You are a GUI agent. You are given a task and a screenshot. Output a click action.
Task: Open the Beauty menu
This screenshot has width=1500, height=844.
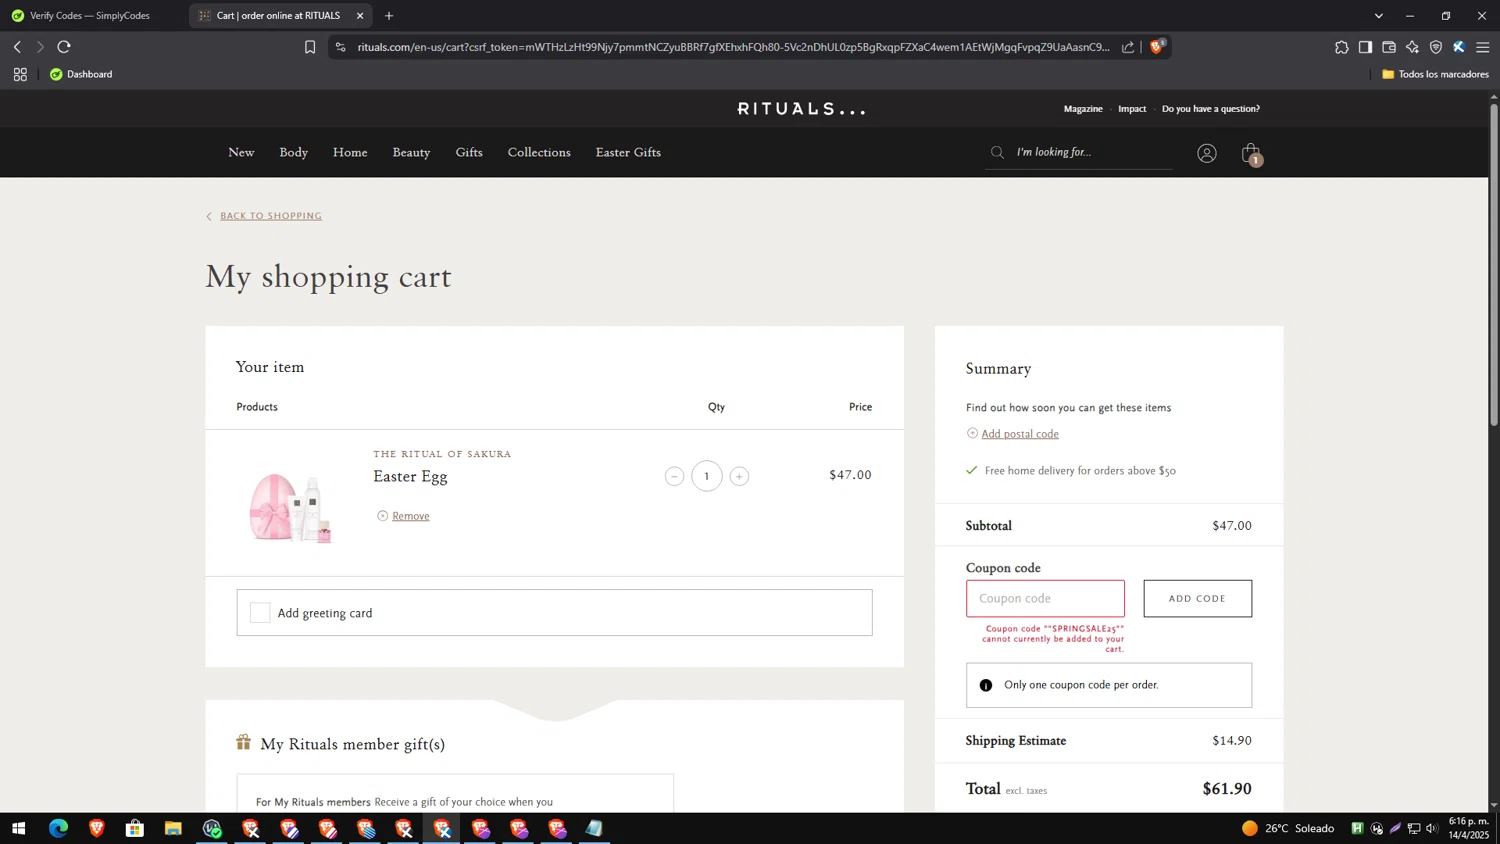(411, 152)
